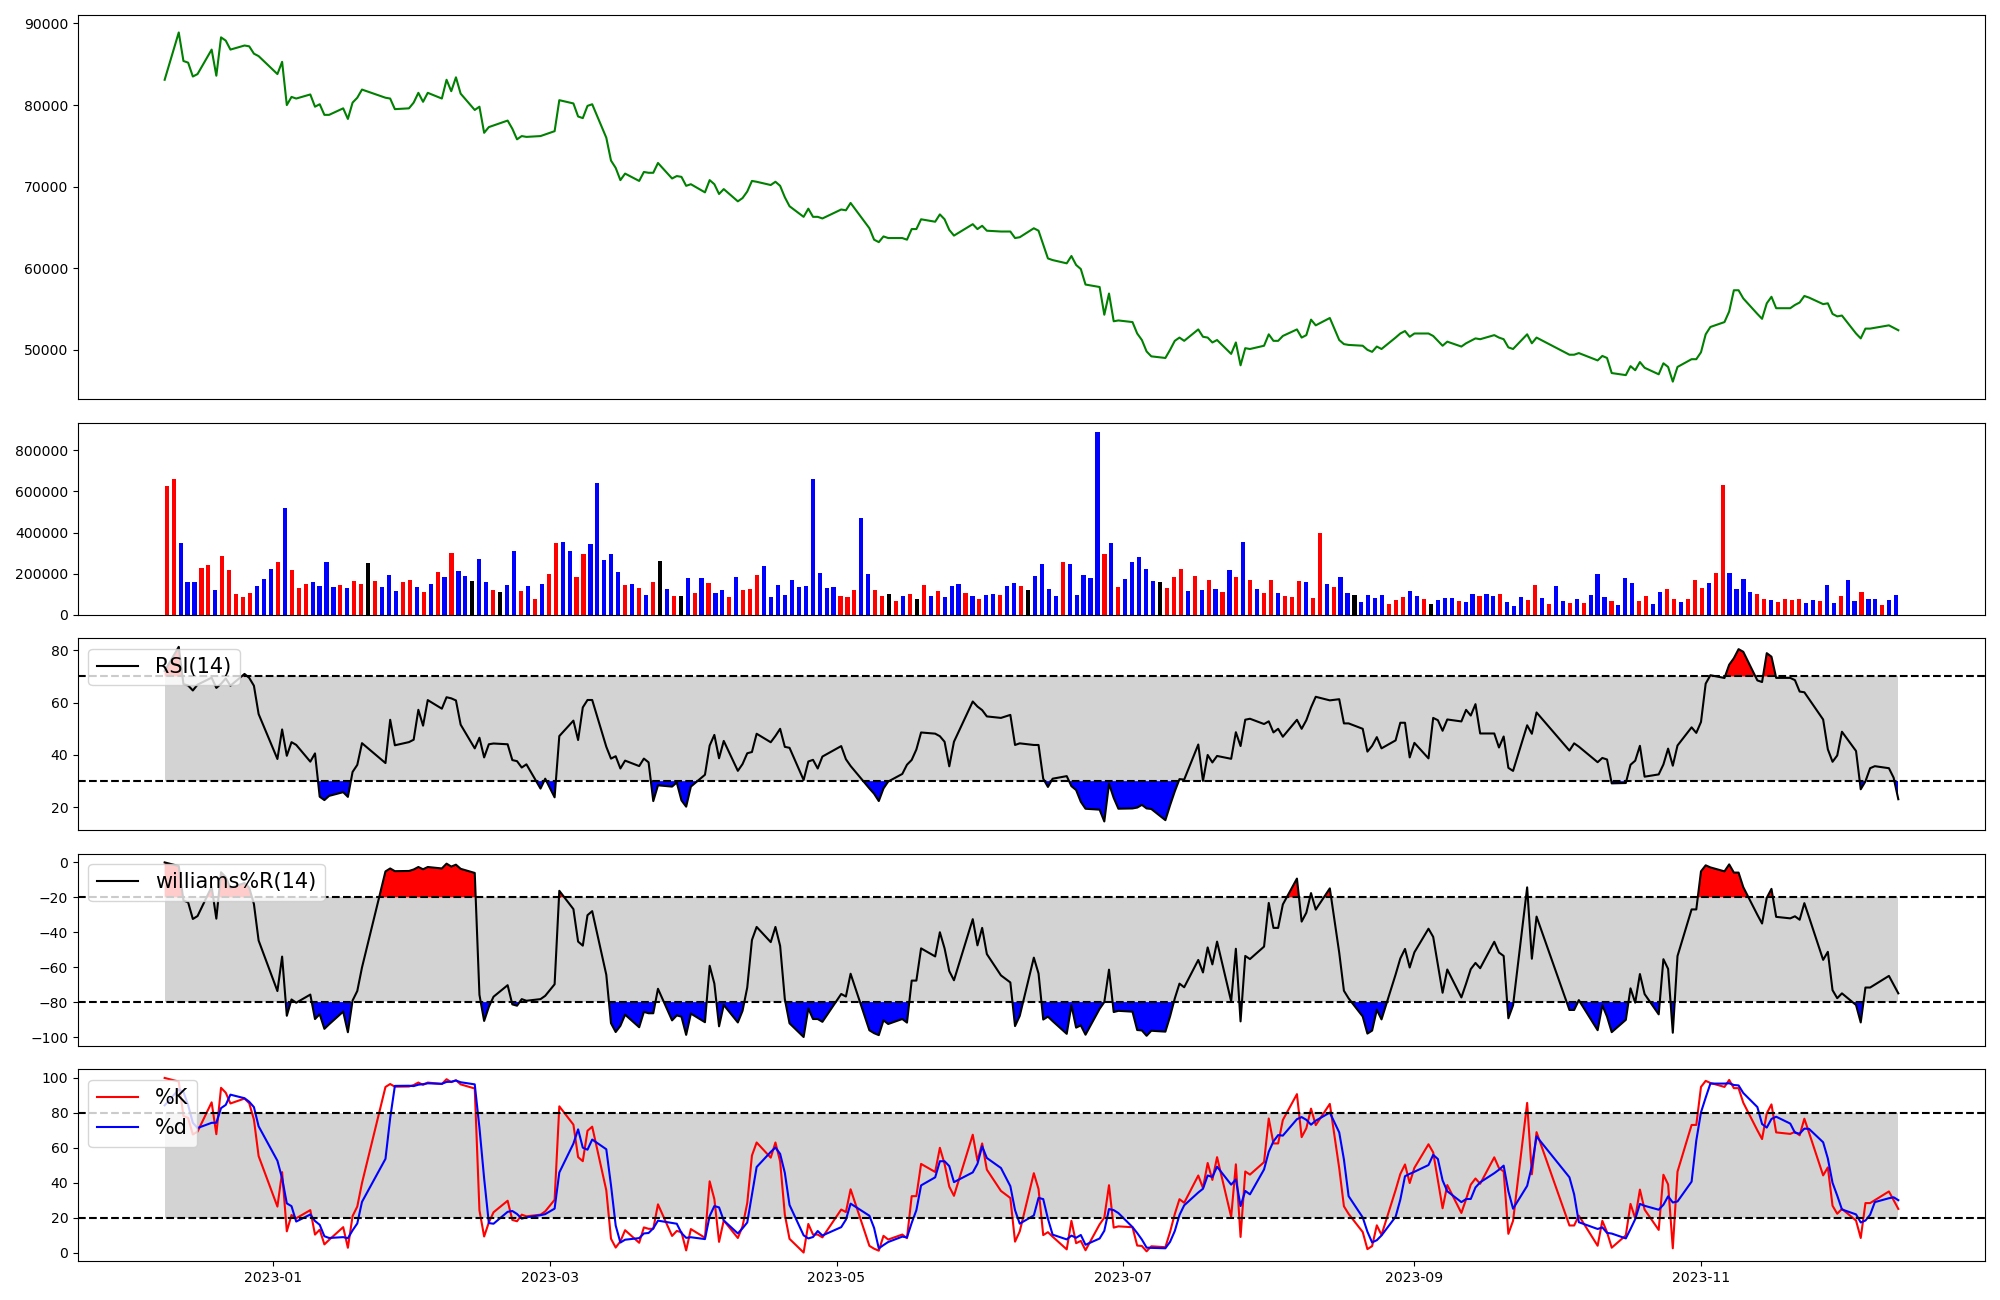This screenshot has height=1300, width=2000.
Task: Click the 2023-11 x-axis date label
Action: pos(1701,1277)
